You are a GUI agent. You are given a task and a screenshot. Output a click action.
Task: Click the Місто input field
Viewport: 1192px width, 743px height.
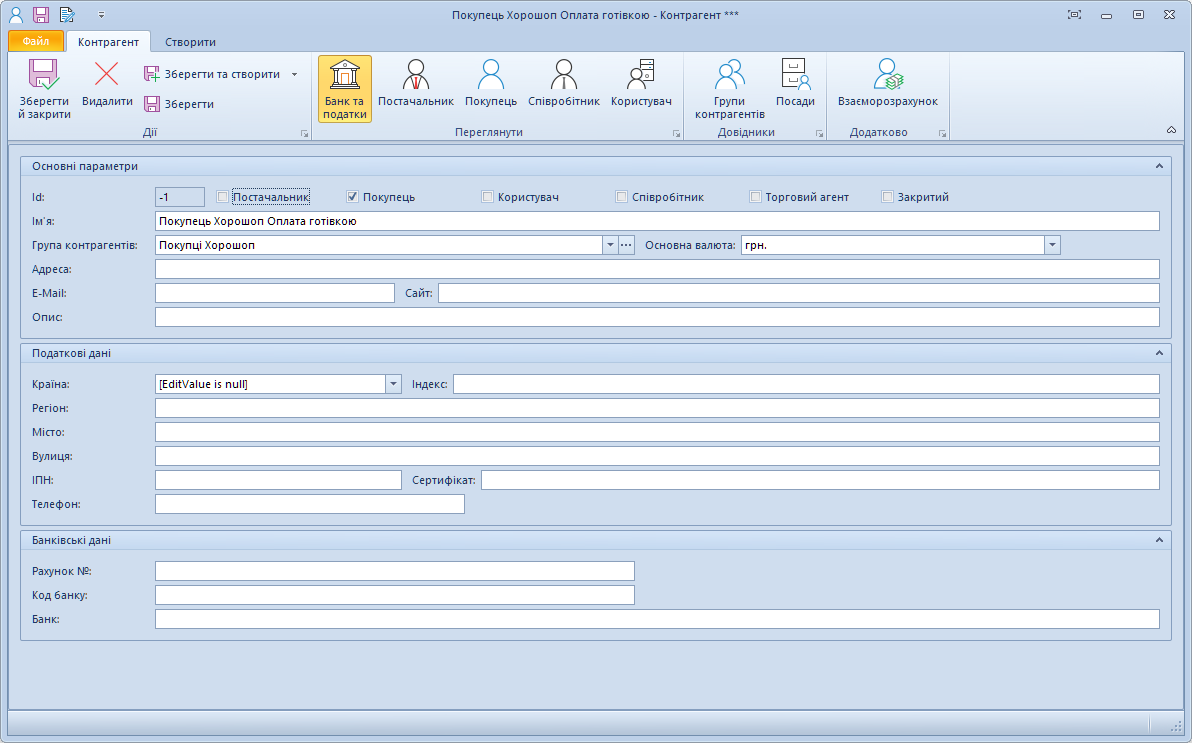pos(657,432)
